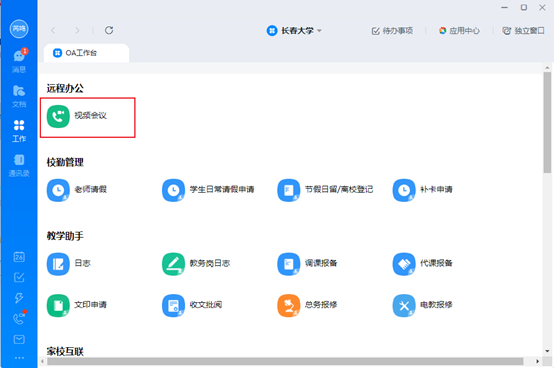Open 应用中心 (app center)
This screenshot has width=554, height=368.
pos(459,31)
